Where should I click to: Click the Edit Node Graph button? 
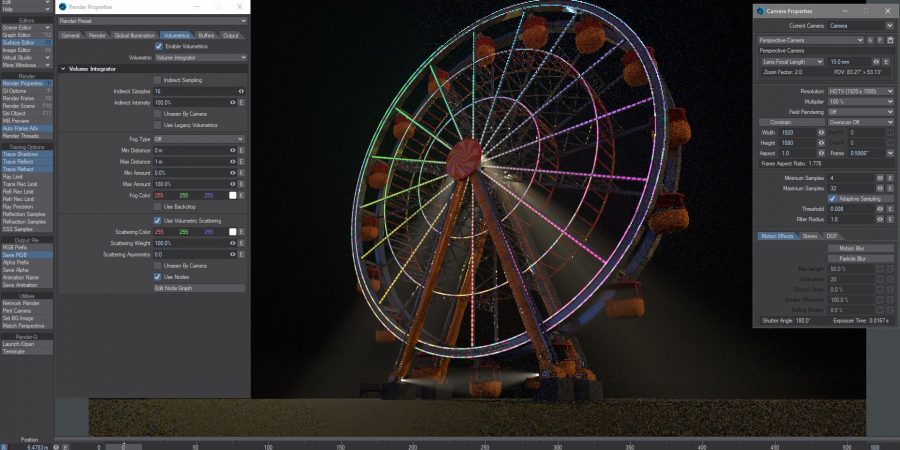coord(199,288)
